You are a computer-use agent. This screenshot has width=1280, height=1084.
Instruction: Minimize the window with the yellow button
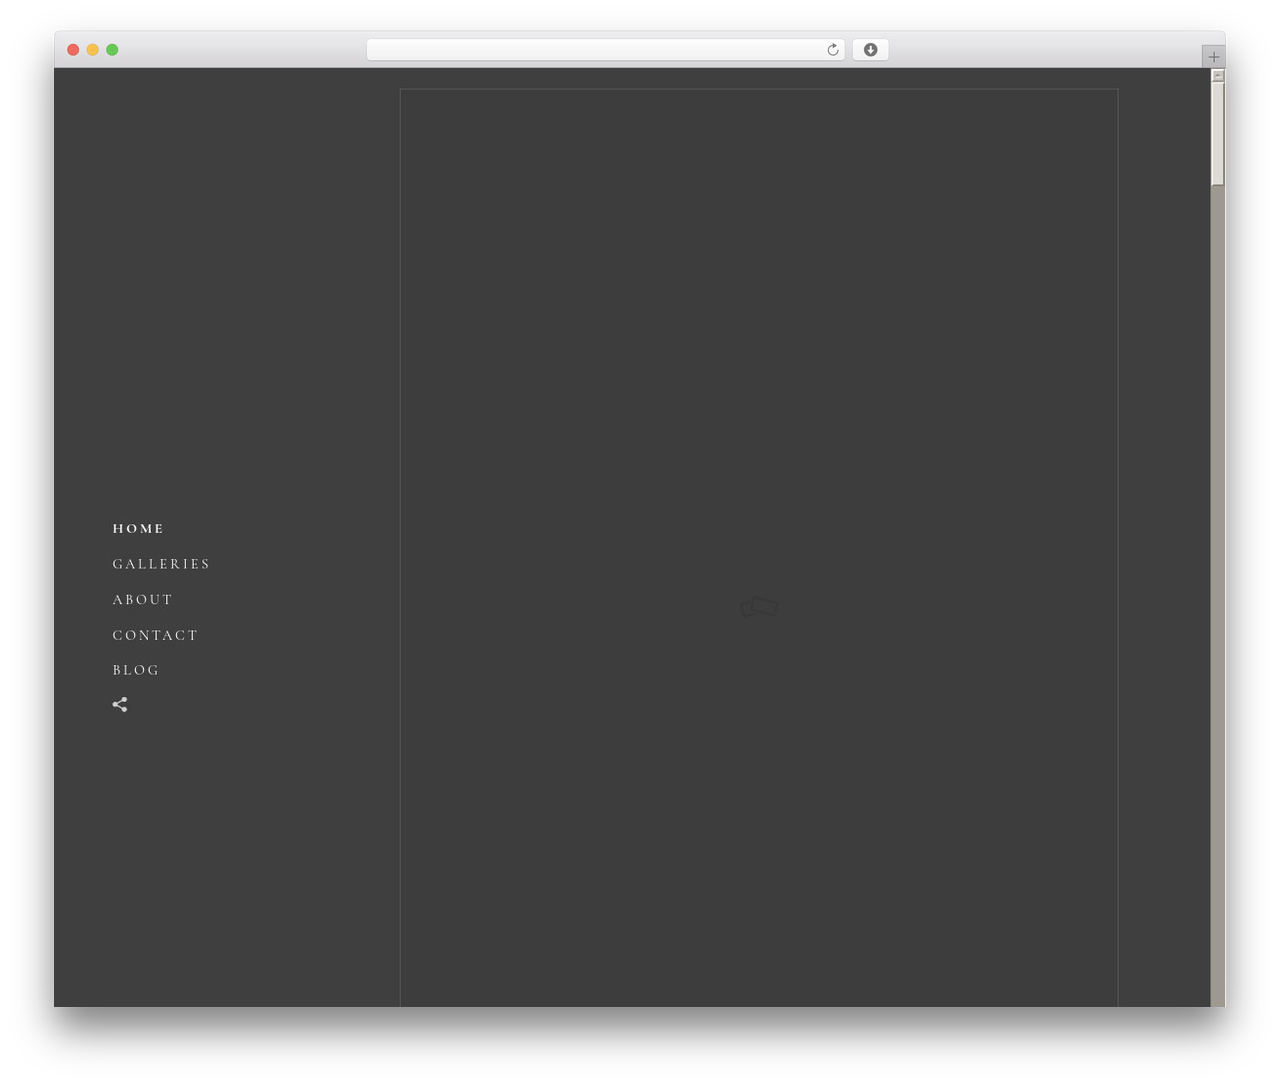pyautogui.click(x=93, y=50)
